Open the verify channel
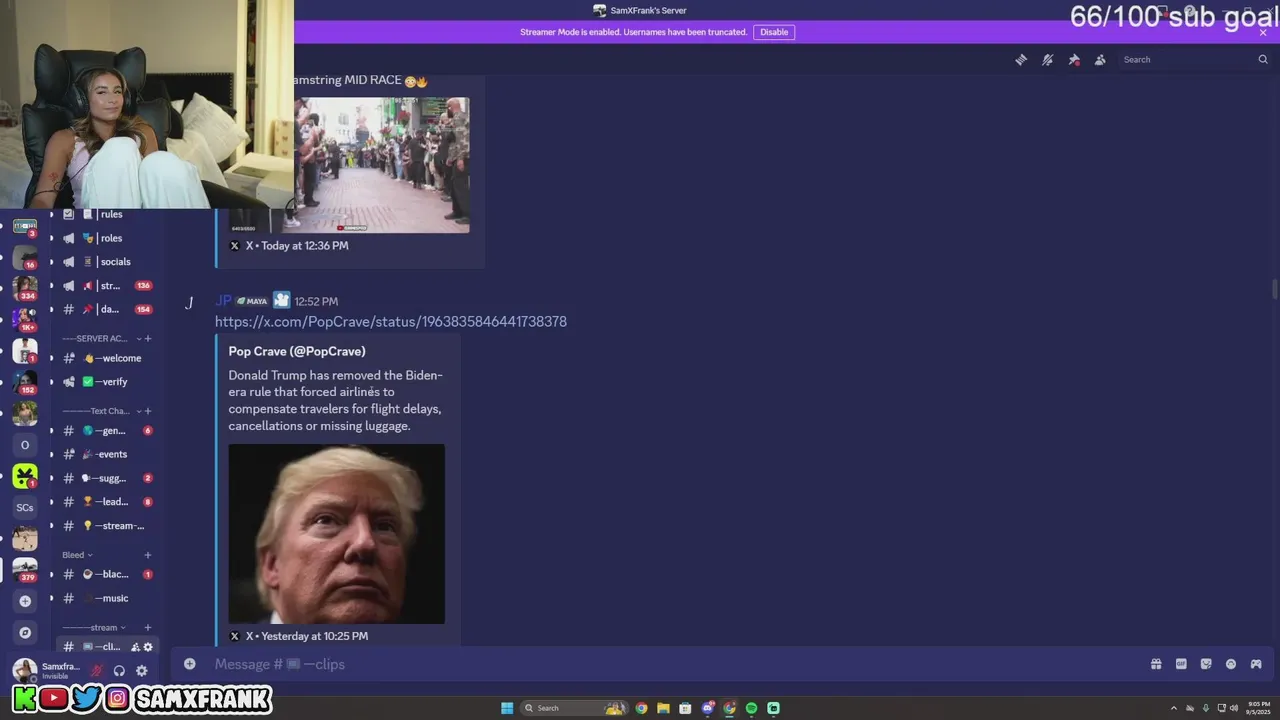1280x720 pixels. [107, 382]
